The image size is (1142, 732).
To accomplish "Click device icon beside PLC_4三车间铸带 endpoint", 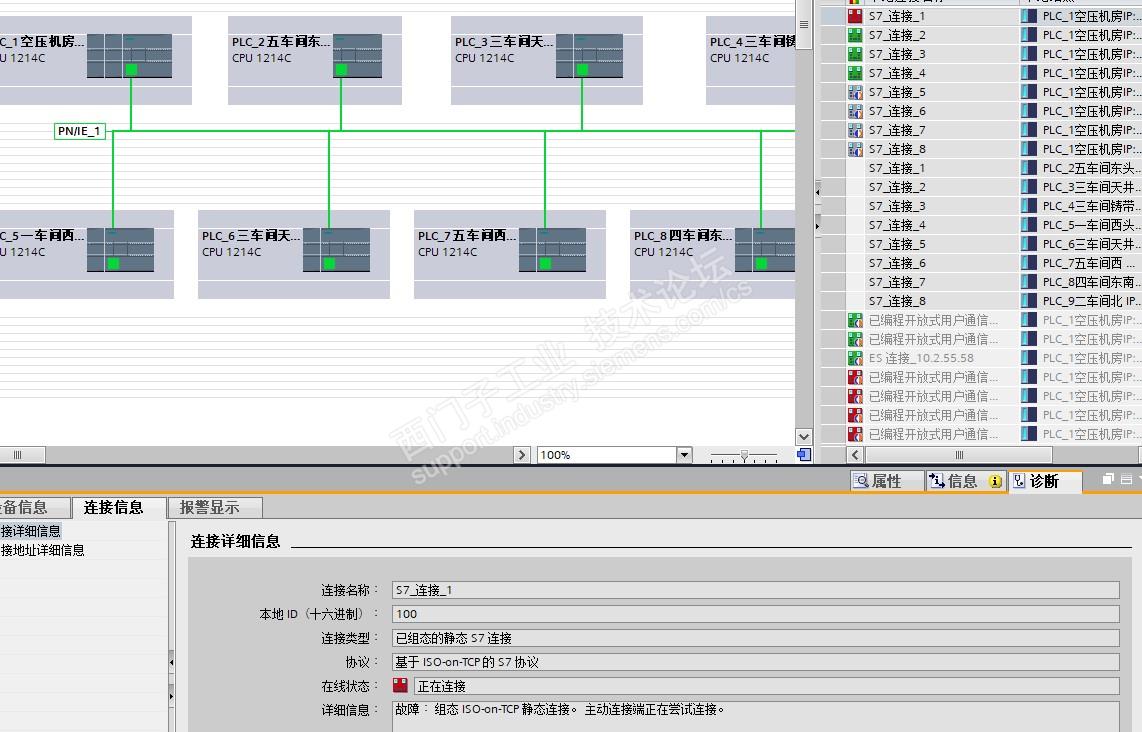I will click(x=1028, y=206).
